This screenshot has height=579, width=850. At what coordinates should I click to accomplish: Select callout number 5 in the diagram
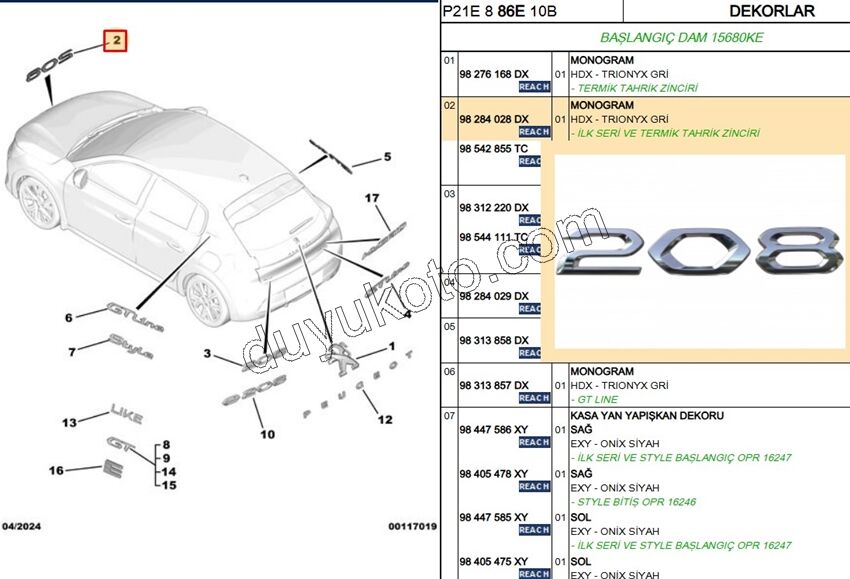[387, 157]
